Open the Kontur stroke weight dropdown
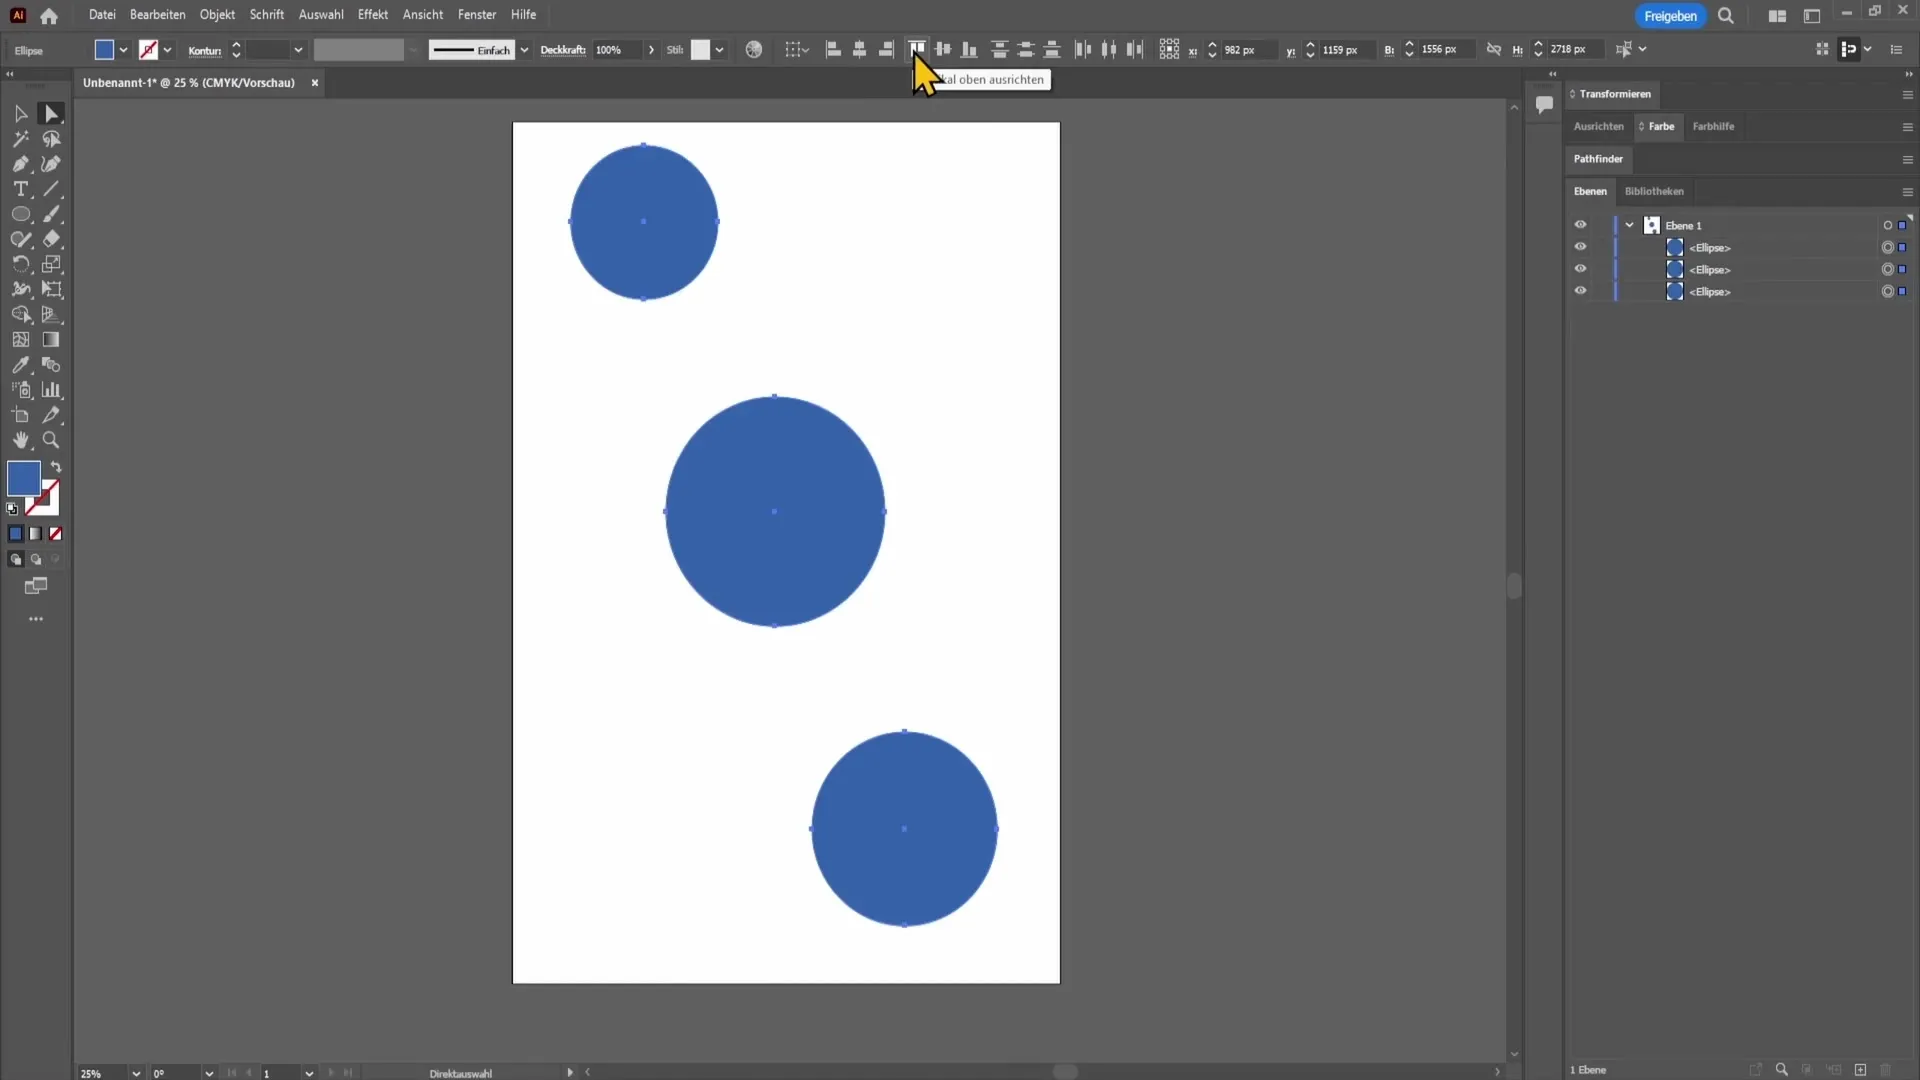1920x1080 pixels. click(x=298, y=50)
